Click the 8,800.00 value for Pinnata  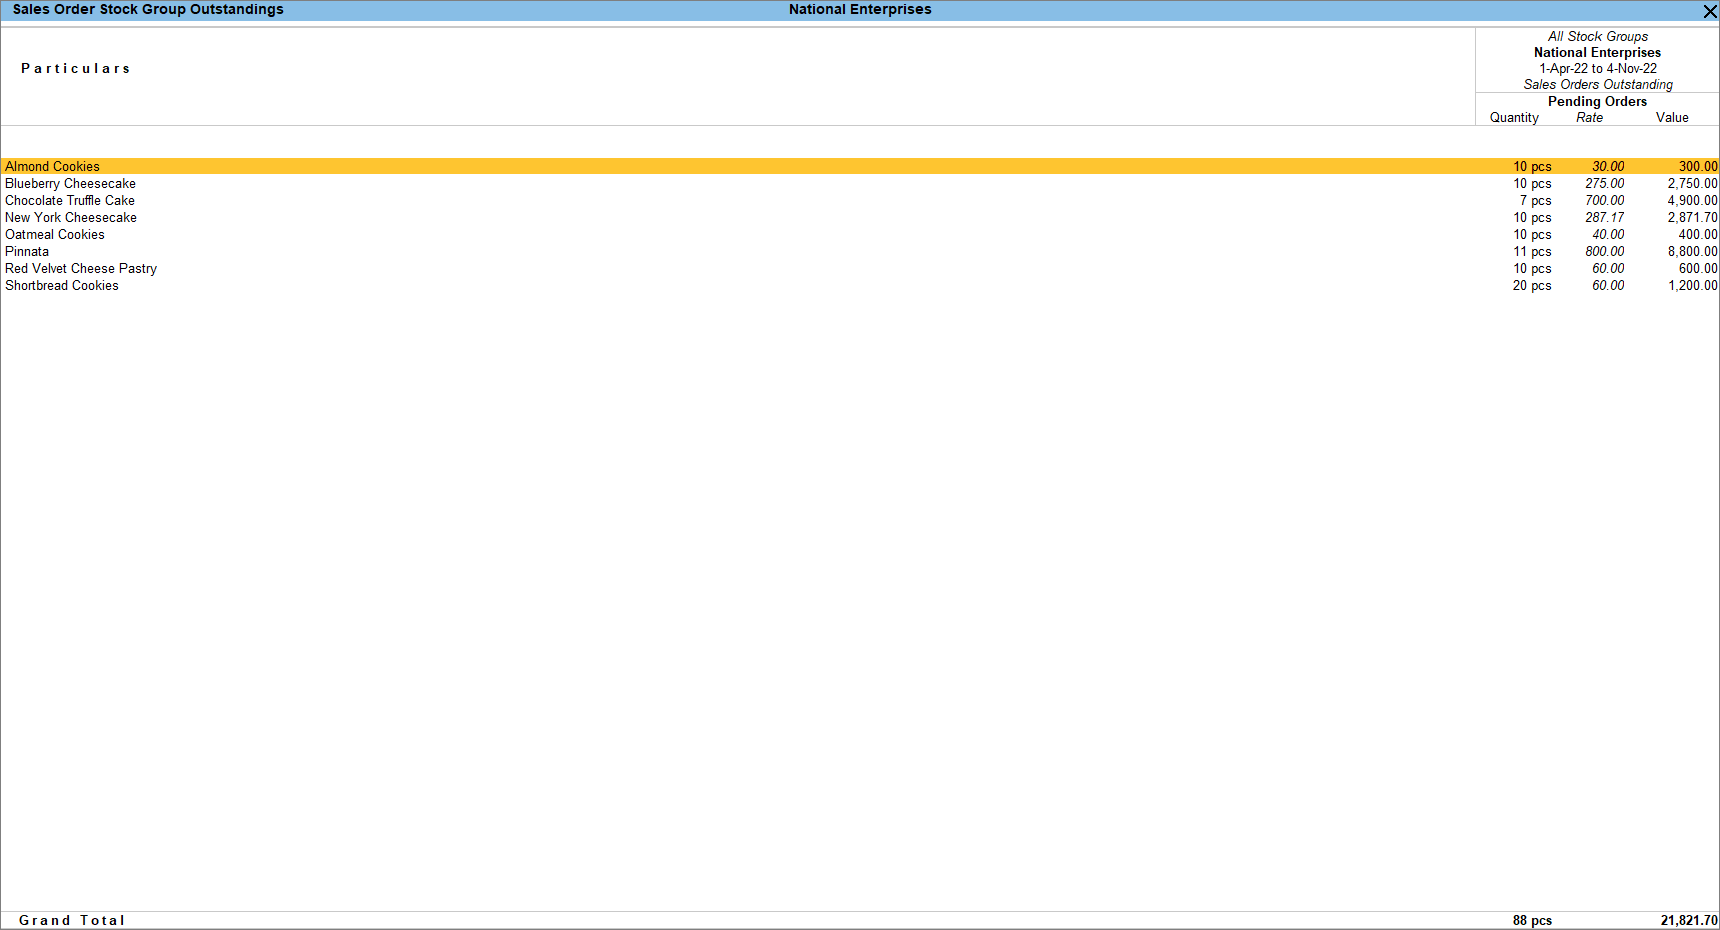click(1692, 252)
